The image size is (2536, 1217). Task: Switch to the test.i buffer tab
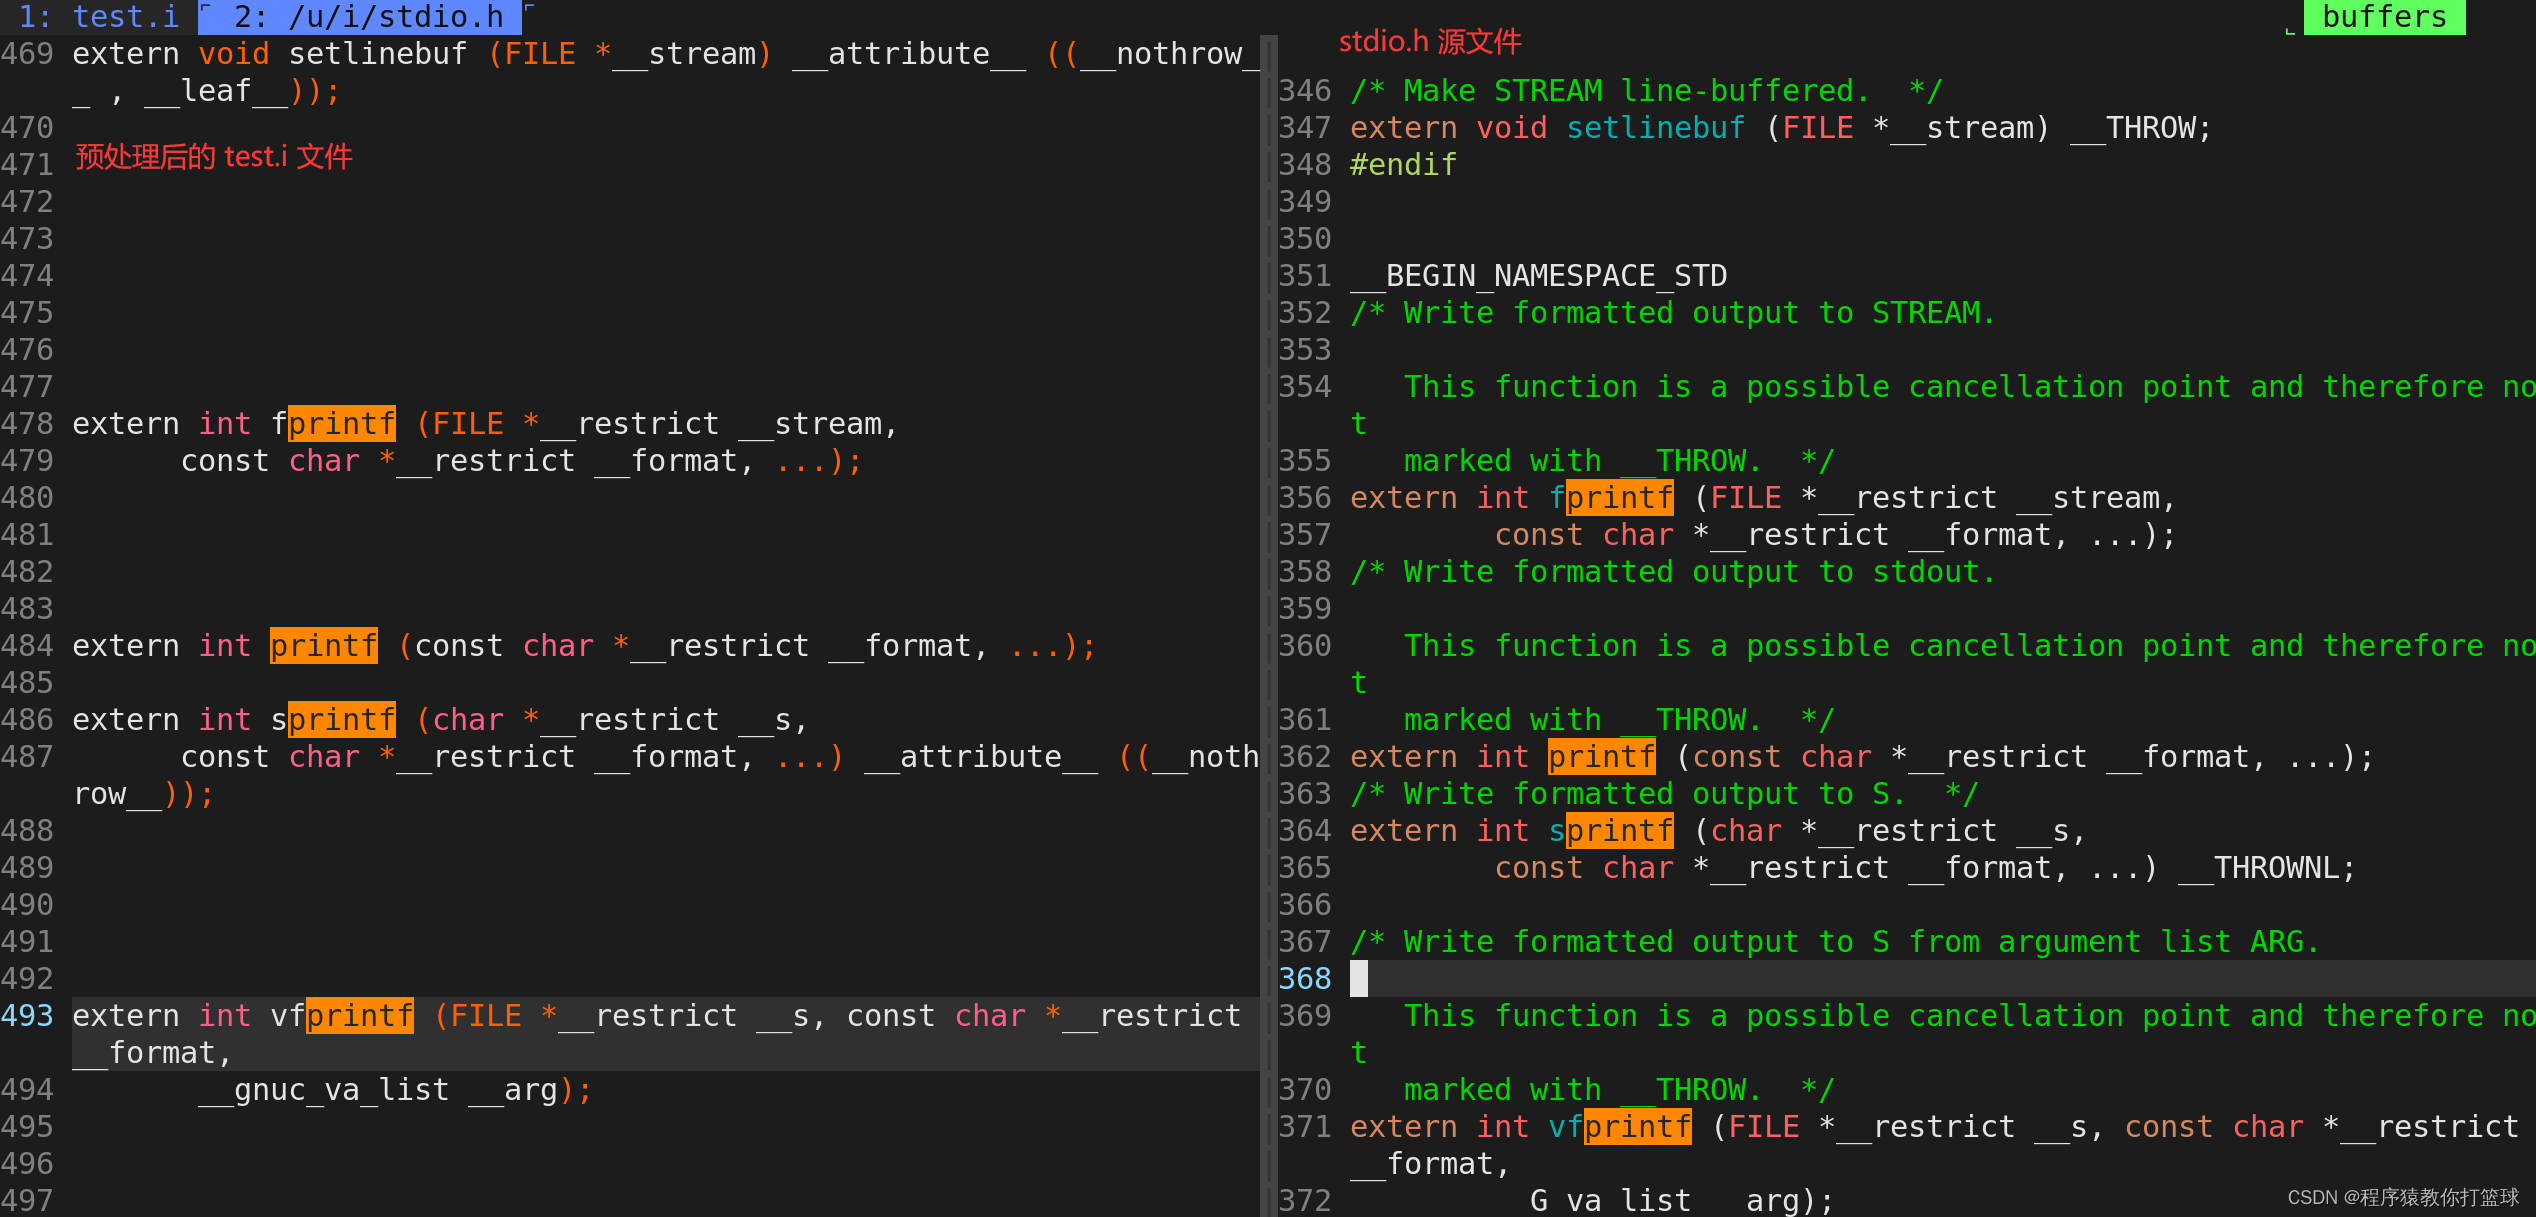[98, 17]
